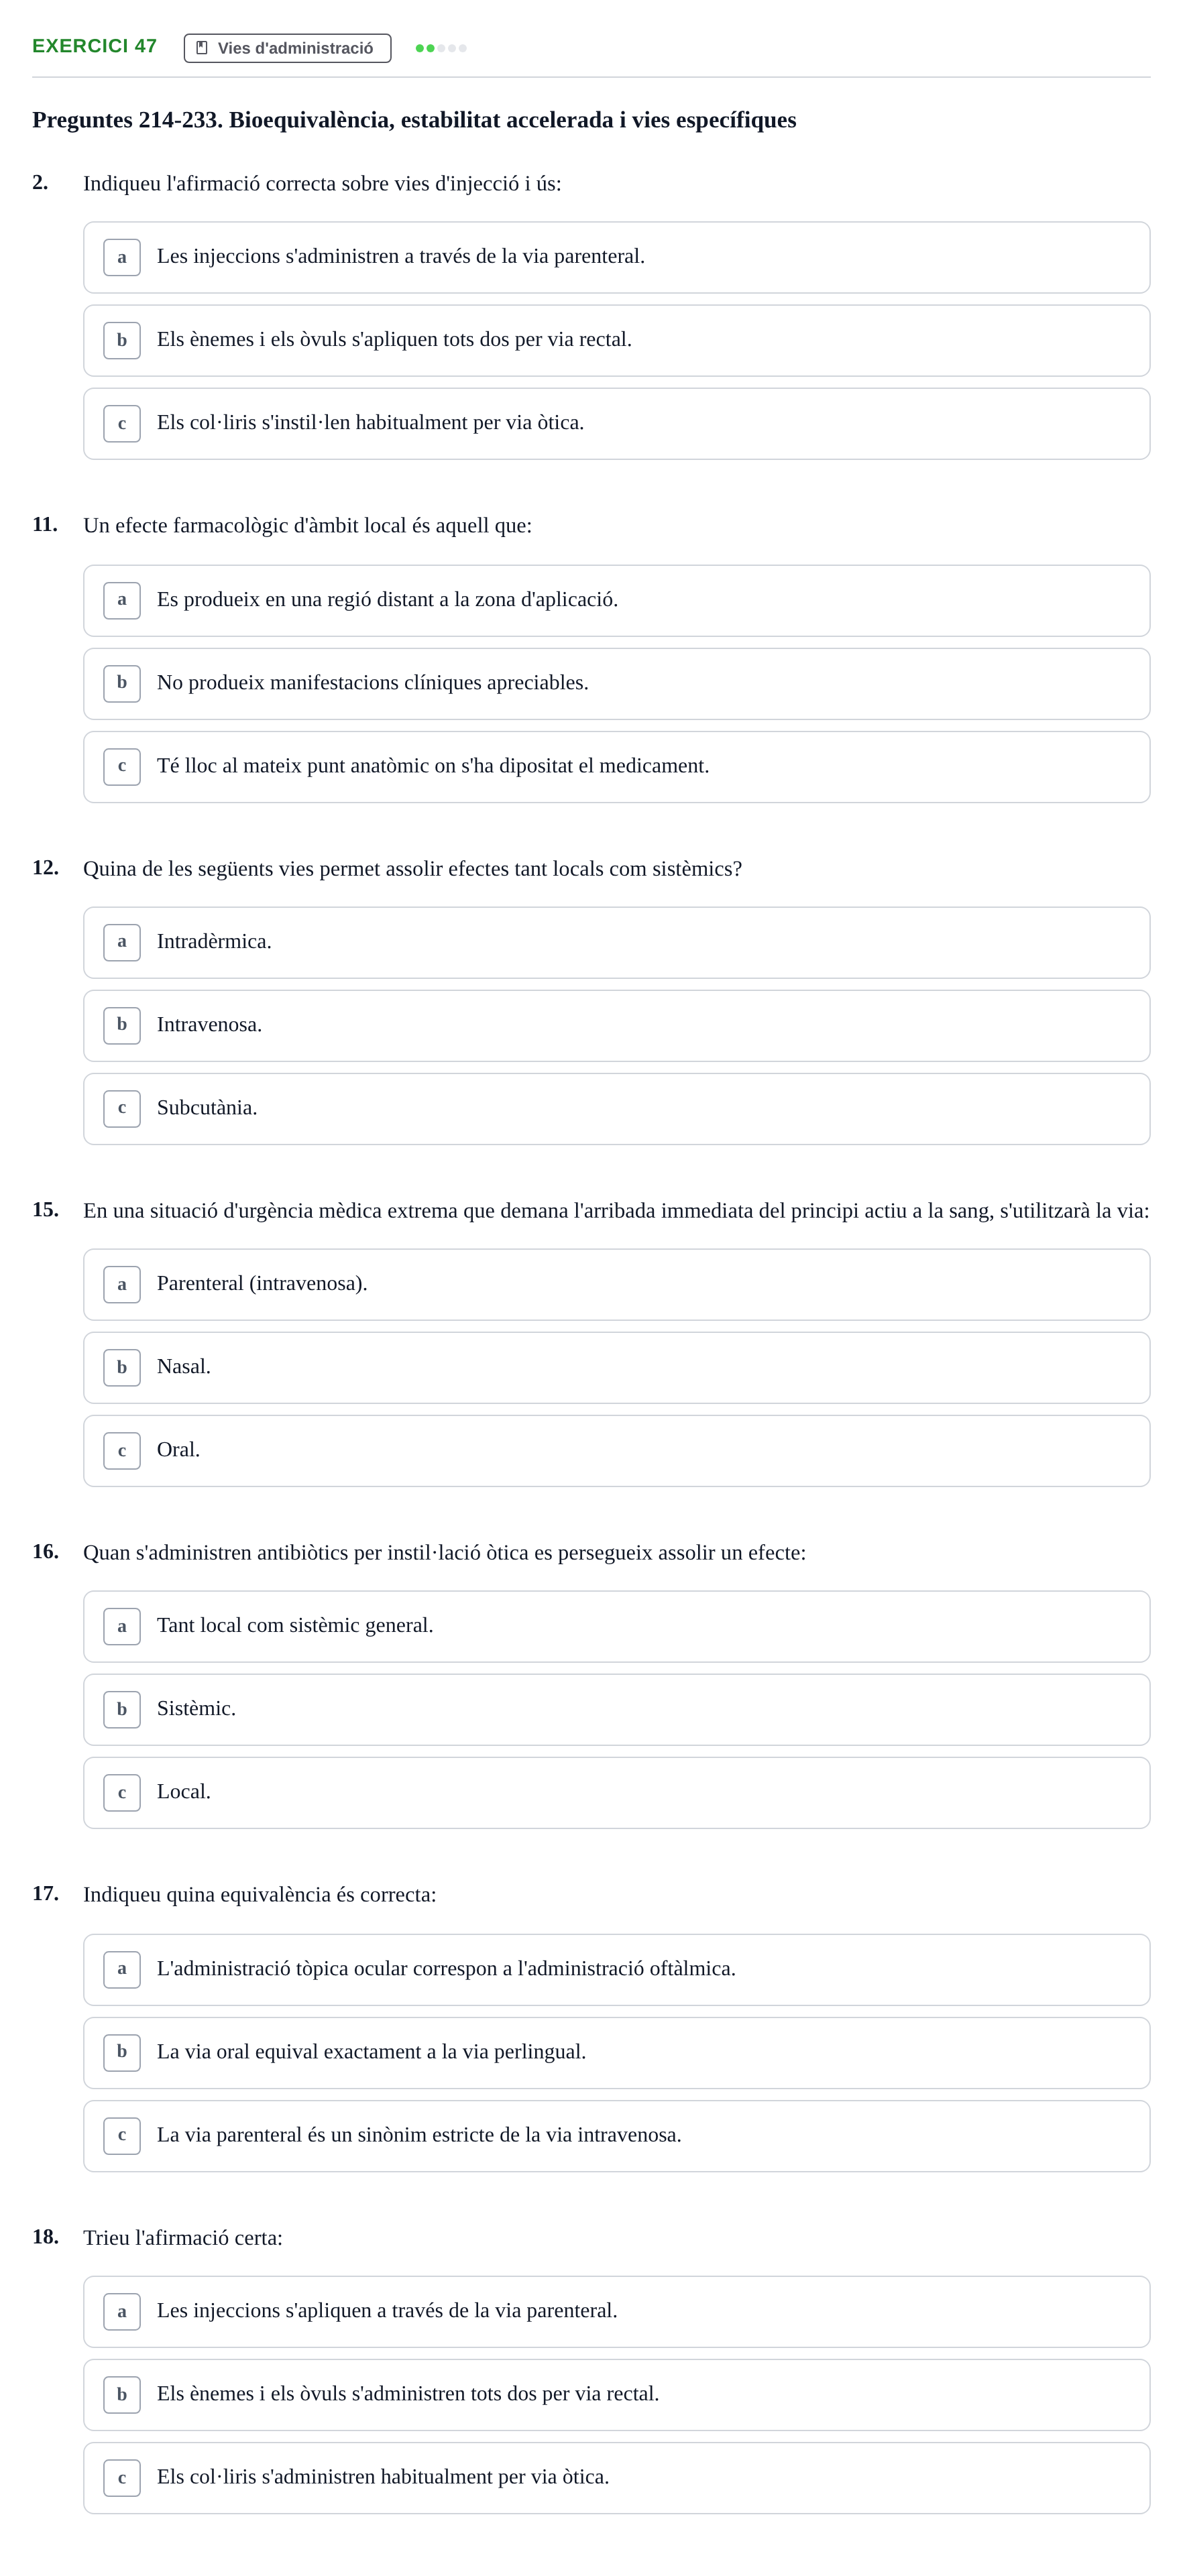This screenshot has height=2576, width=1183.
Task: Pick 'Tant local com sistèmic general'
Action: pyautogui.click(x=616, y=1626)
